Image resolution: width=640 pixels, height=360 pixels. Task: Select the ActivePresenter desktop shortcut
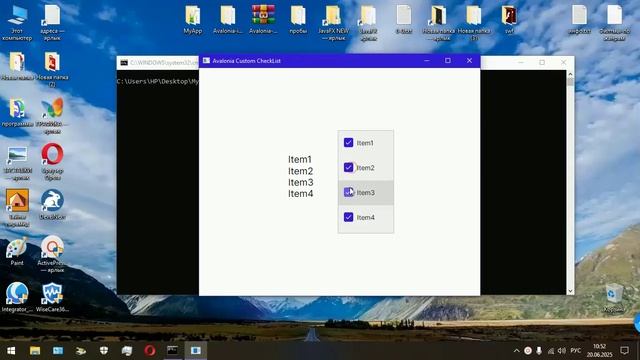coord(52,254)
